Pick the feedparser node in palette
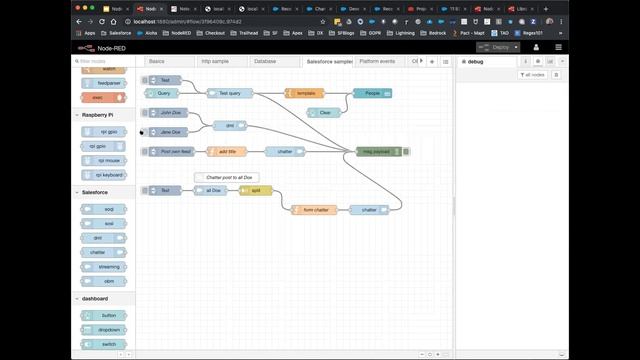Image resolution: width=640 pixels, height=360 pixels. tap(104, 83)
